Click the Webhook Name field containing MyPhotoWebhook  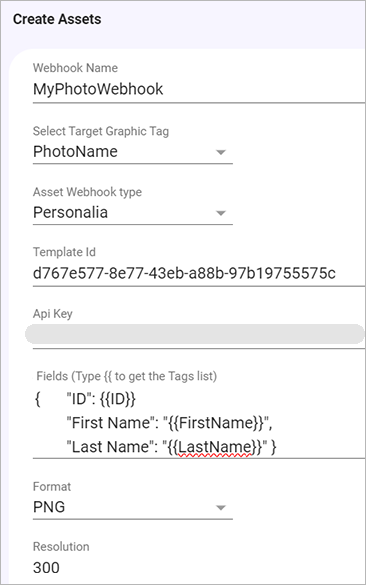pos(198,90)
